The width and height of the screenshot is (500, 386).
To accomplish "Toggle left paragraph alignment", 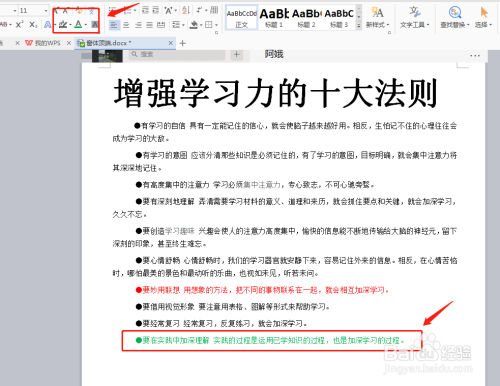I will coord(114,25).
